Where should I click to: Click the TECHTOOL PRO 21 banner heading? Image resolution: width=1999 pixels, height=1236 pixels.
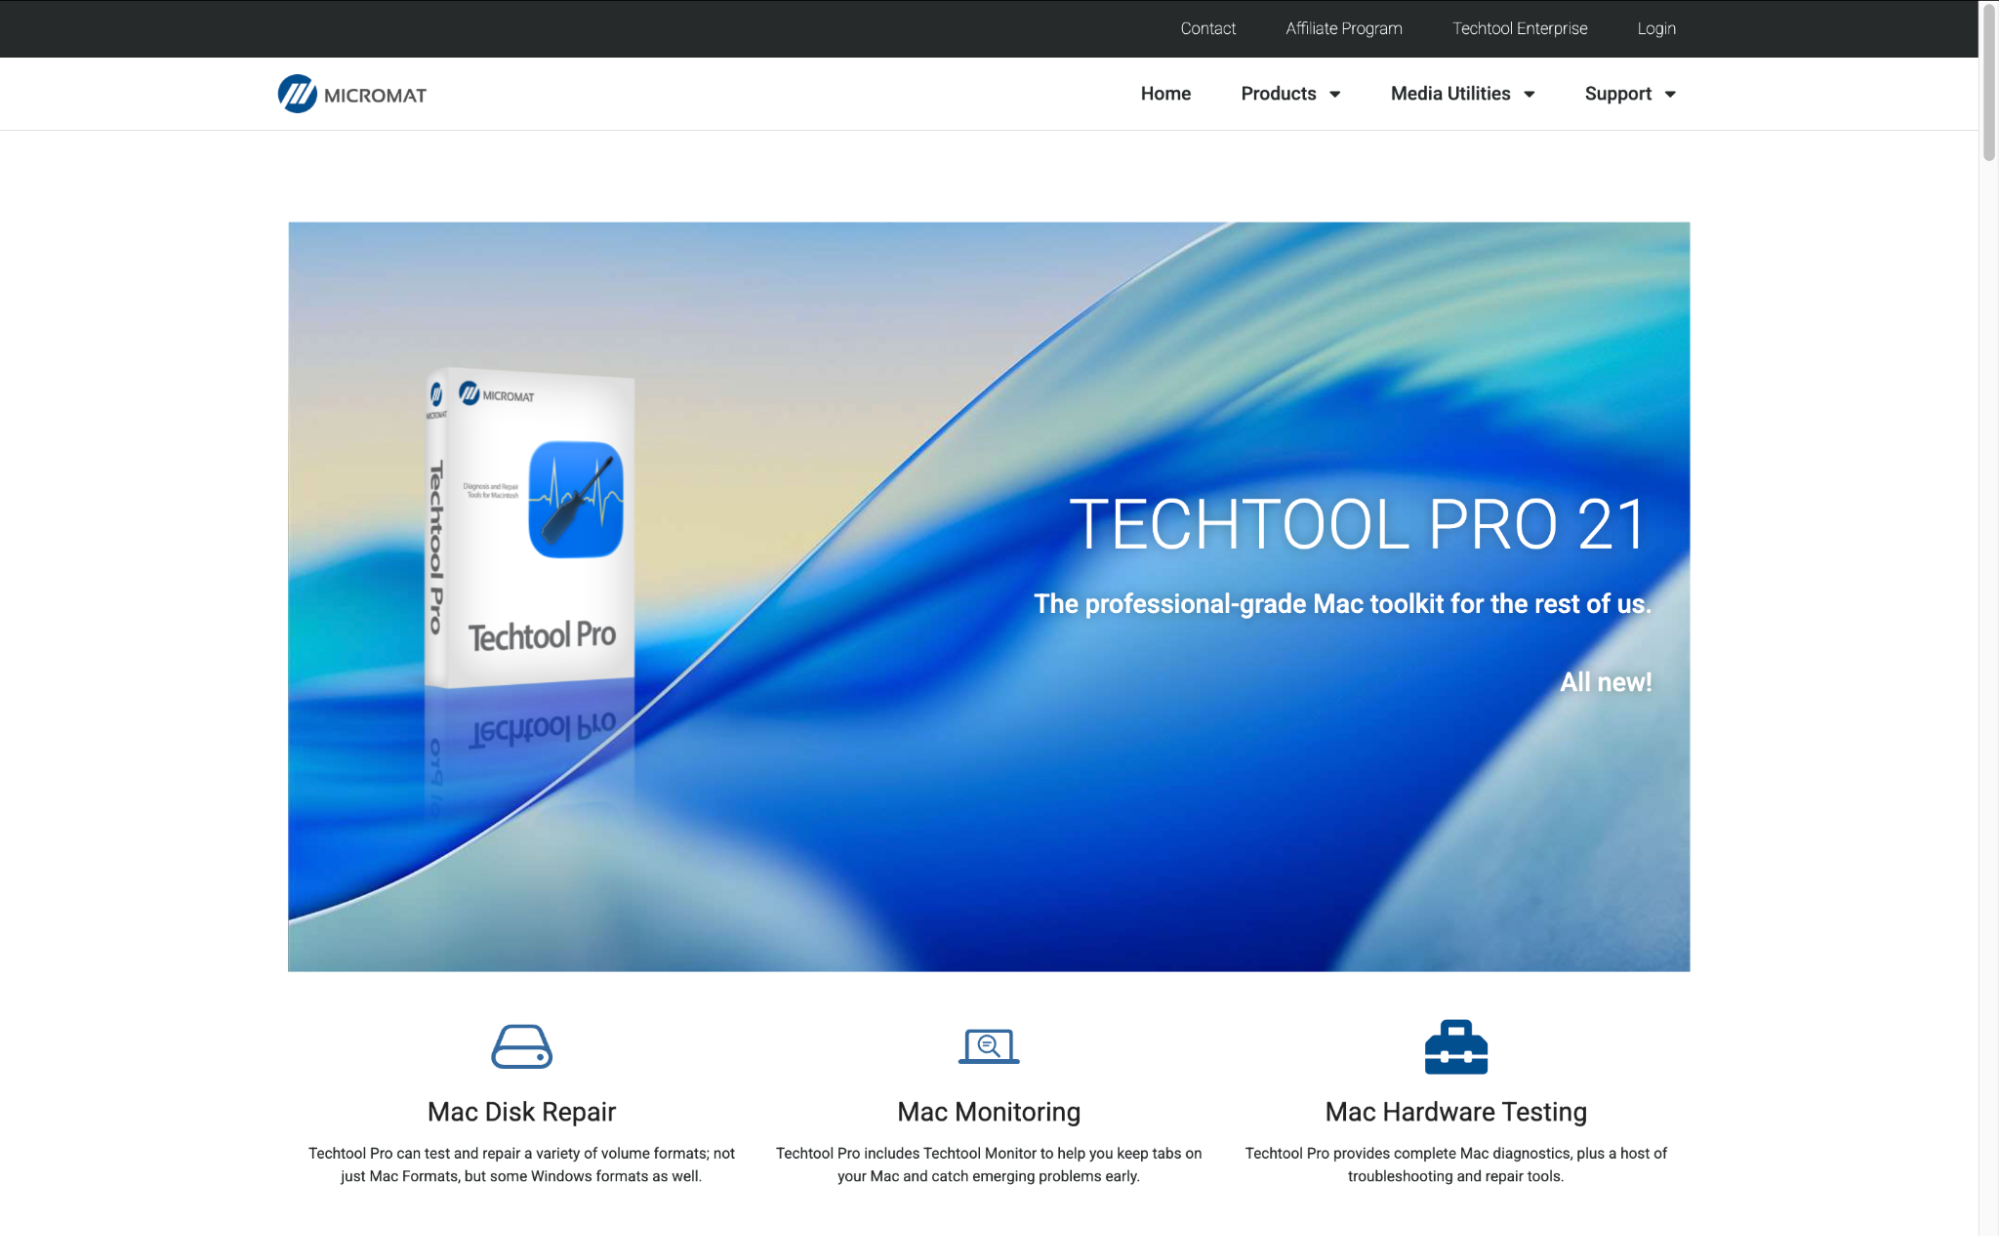click(1358, 524)
